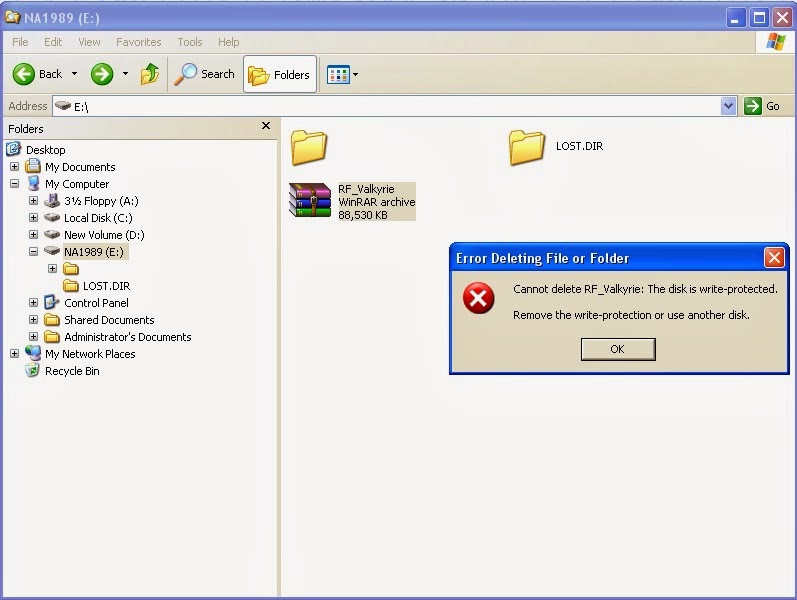Select NA1989 (E:) drive in tree
797x600 pixels.
pos(95,252)
